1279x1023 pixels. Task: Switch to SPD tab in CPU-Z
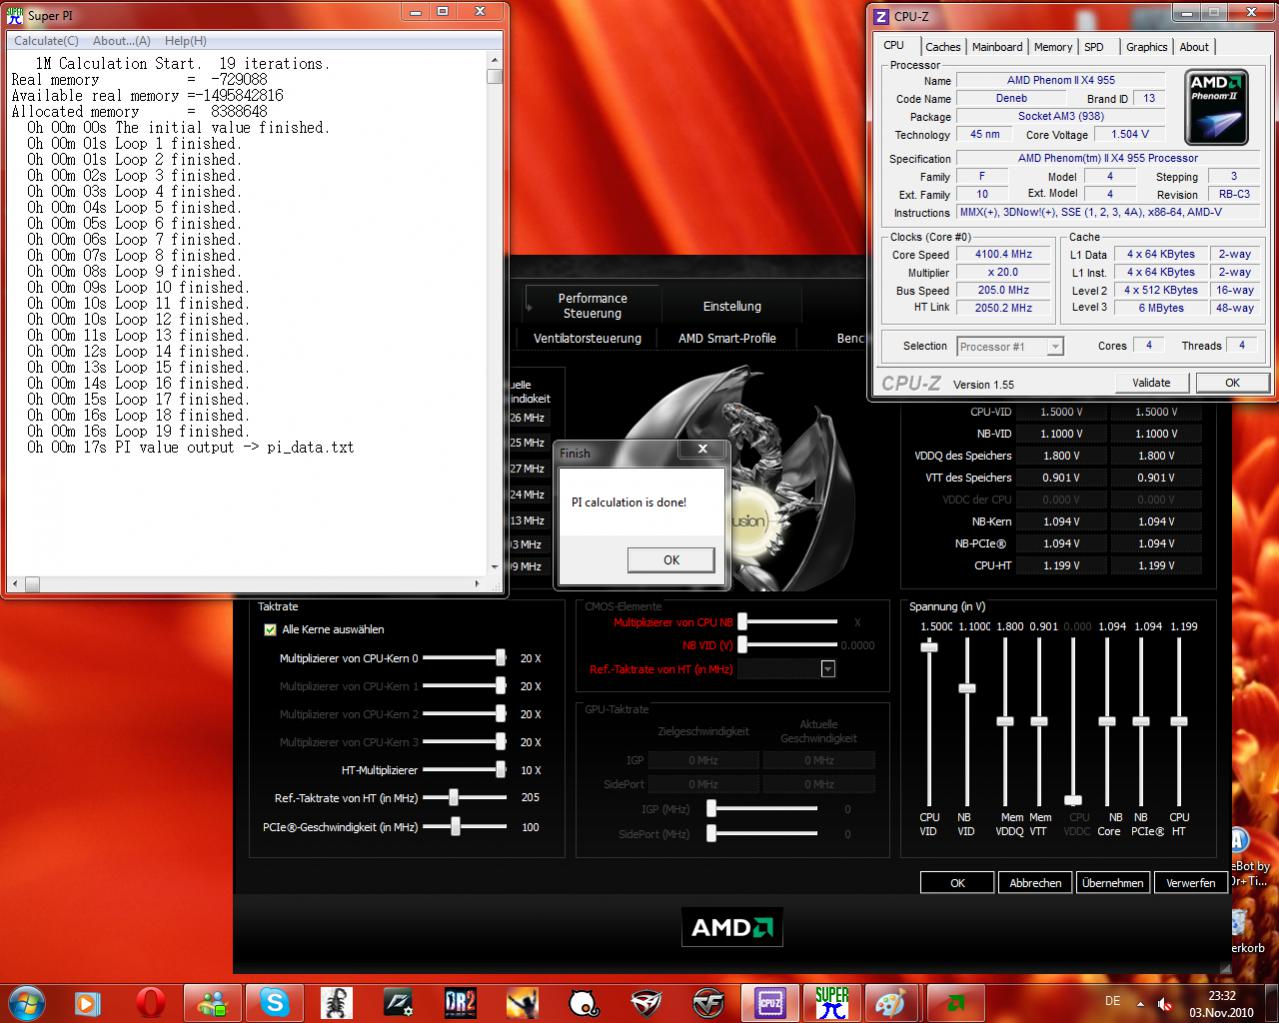(1094, 47)
